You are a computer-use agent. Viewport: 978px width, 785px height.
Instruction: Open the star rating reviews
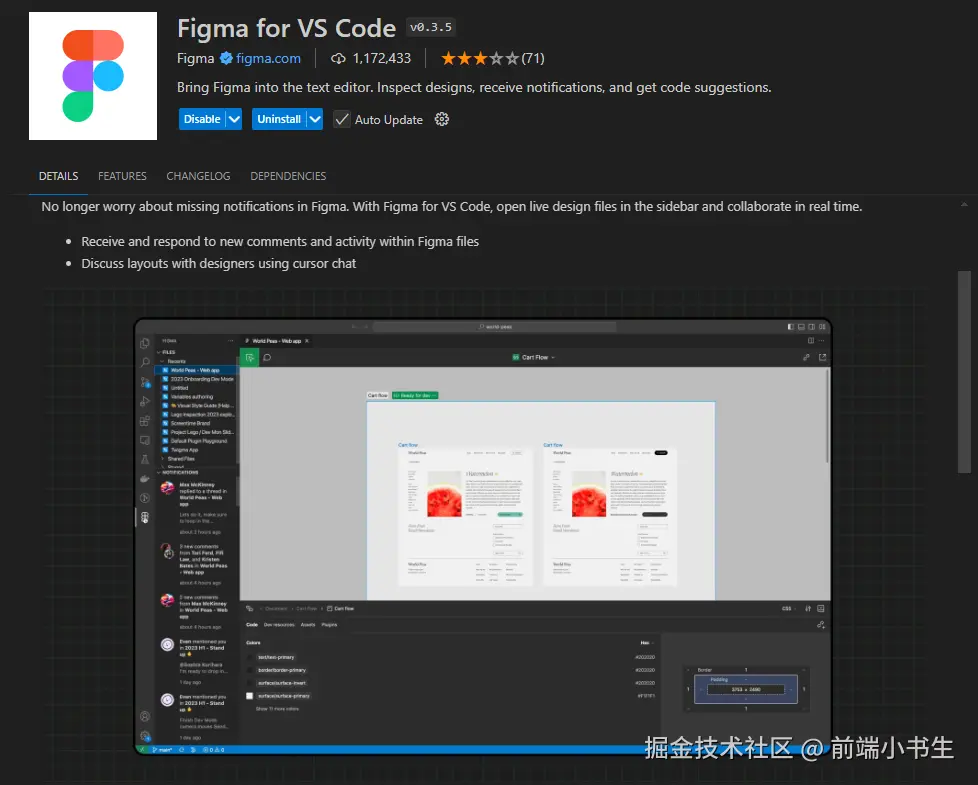click(492, 59)
